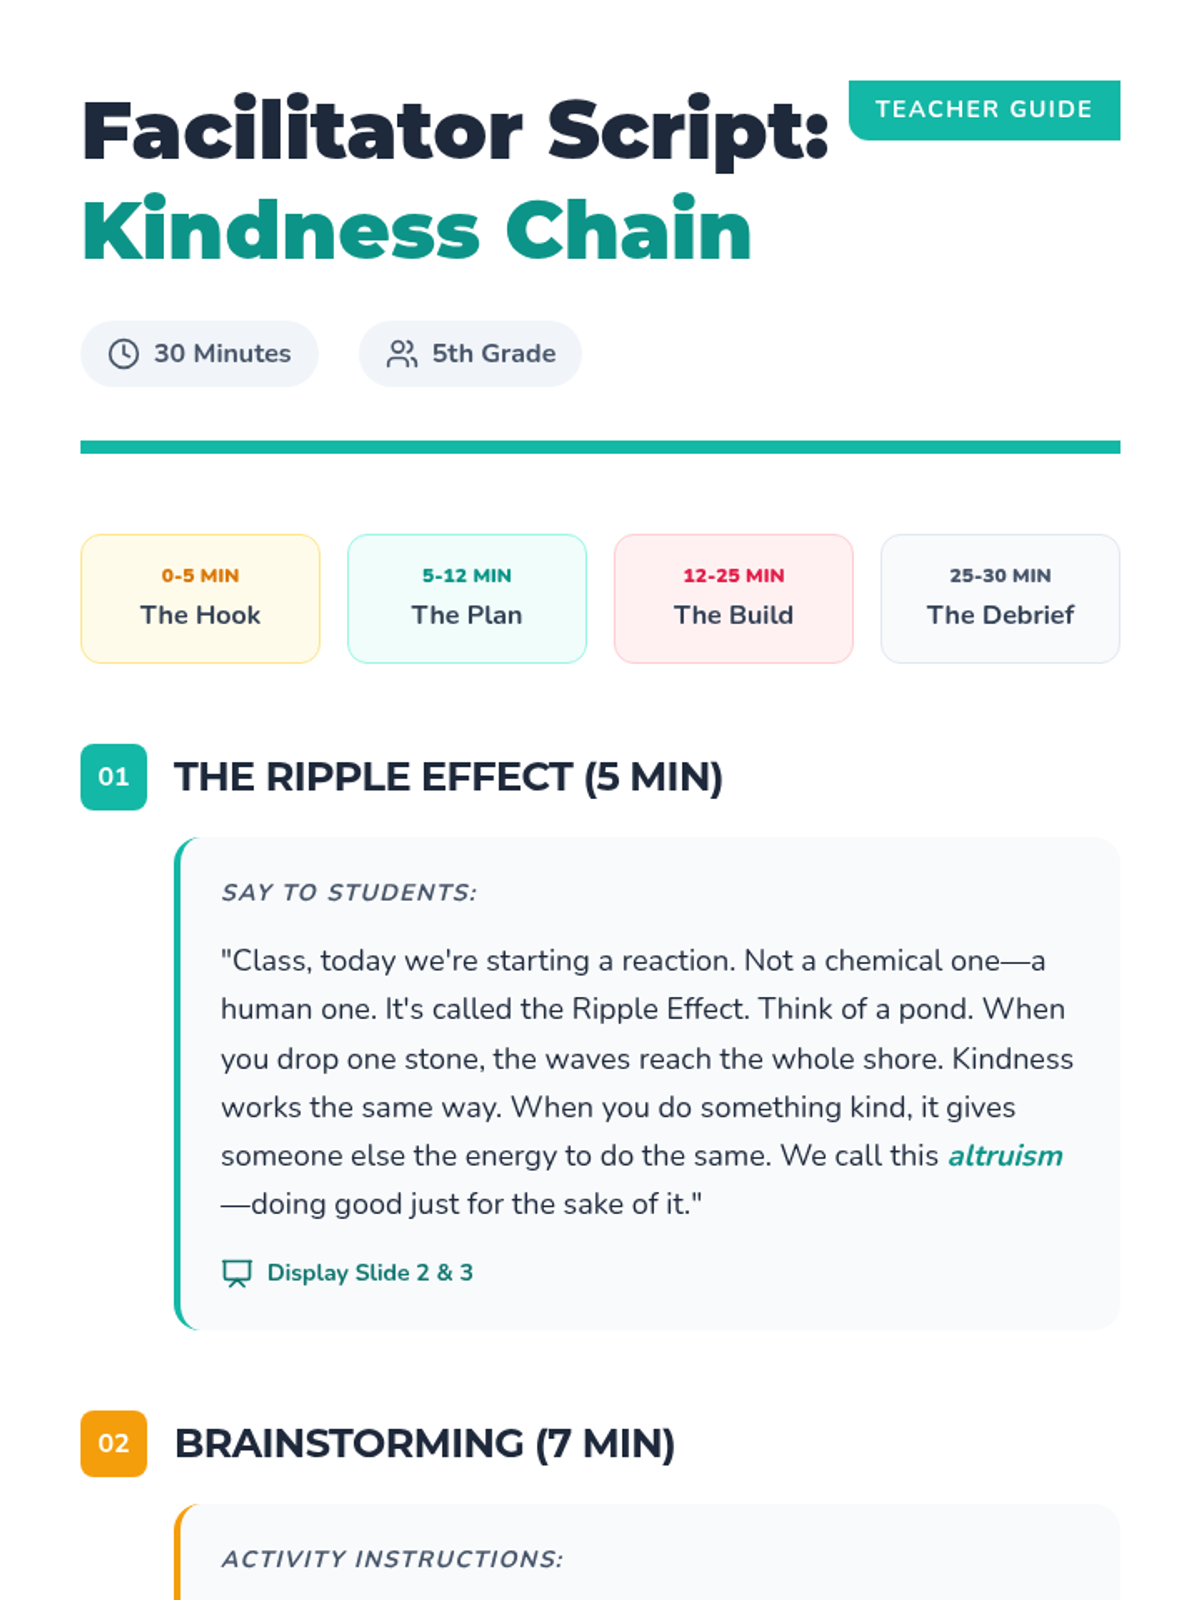Click the presentation screen icon near Display Slide
The image size is (1200, 1600).
(x=237, y=1273)
